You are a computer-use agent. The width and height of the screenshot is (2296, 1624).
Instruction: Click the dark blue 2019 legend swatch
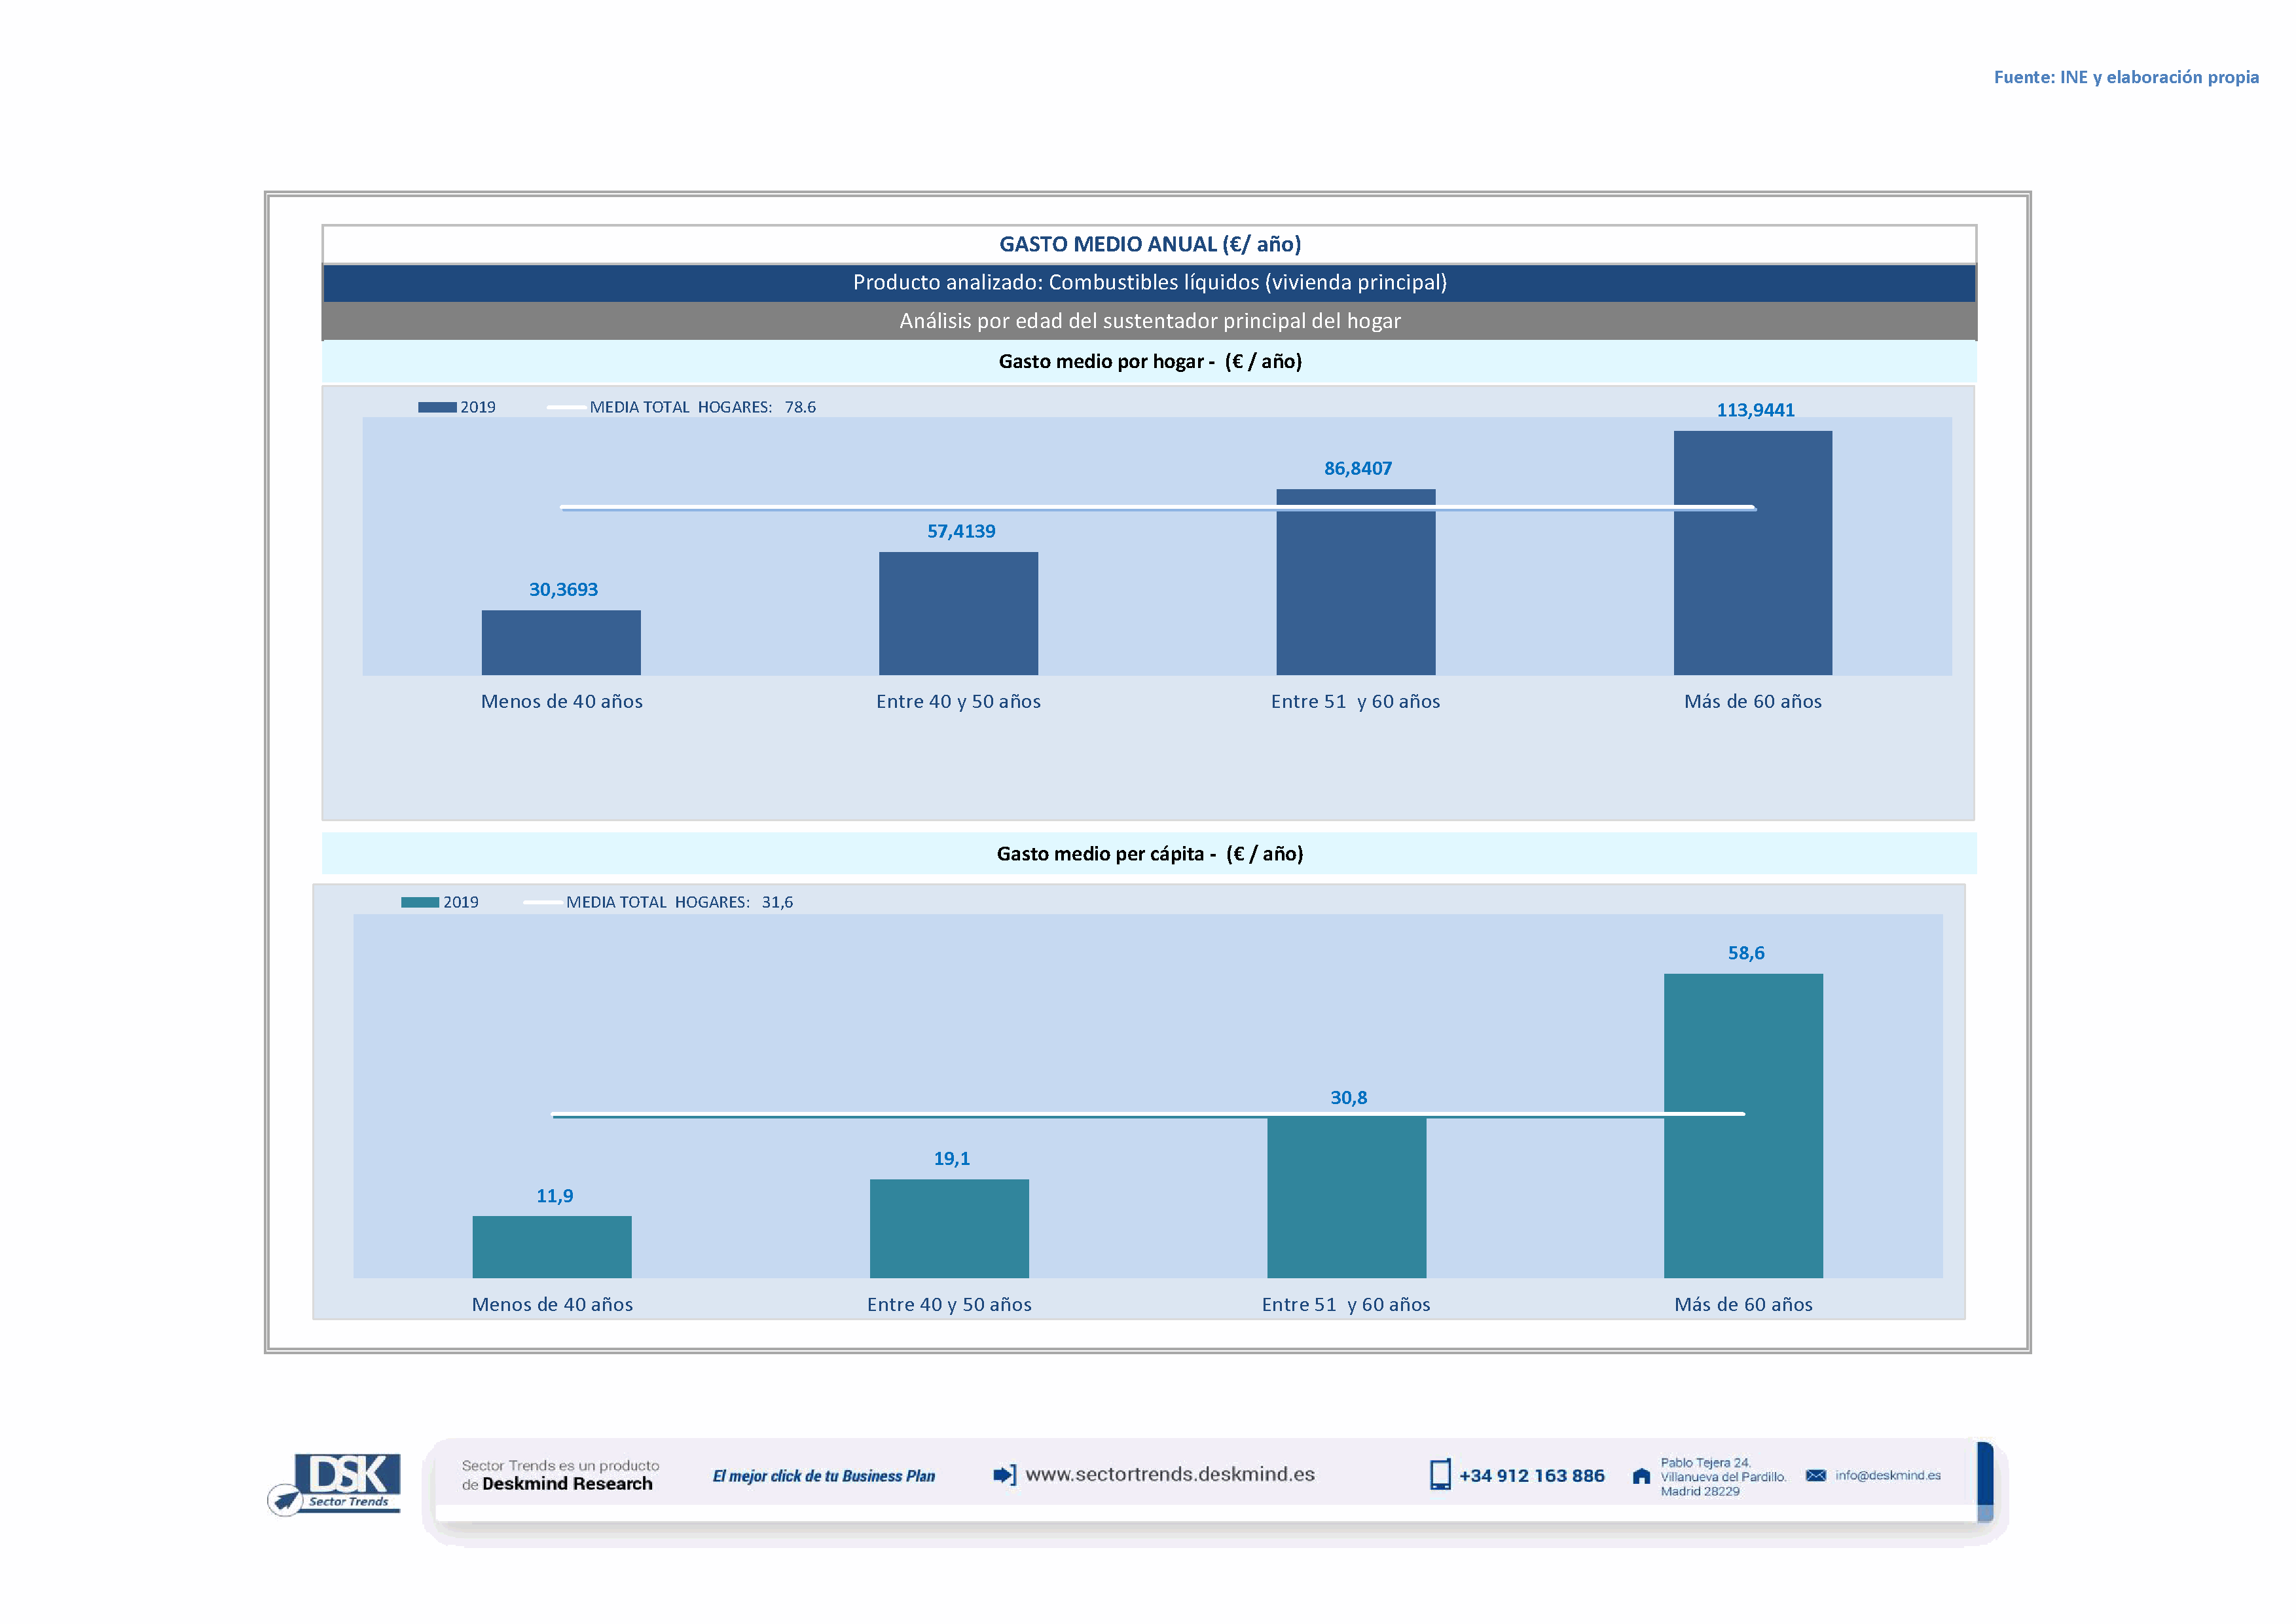437,407
